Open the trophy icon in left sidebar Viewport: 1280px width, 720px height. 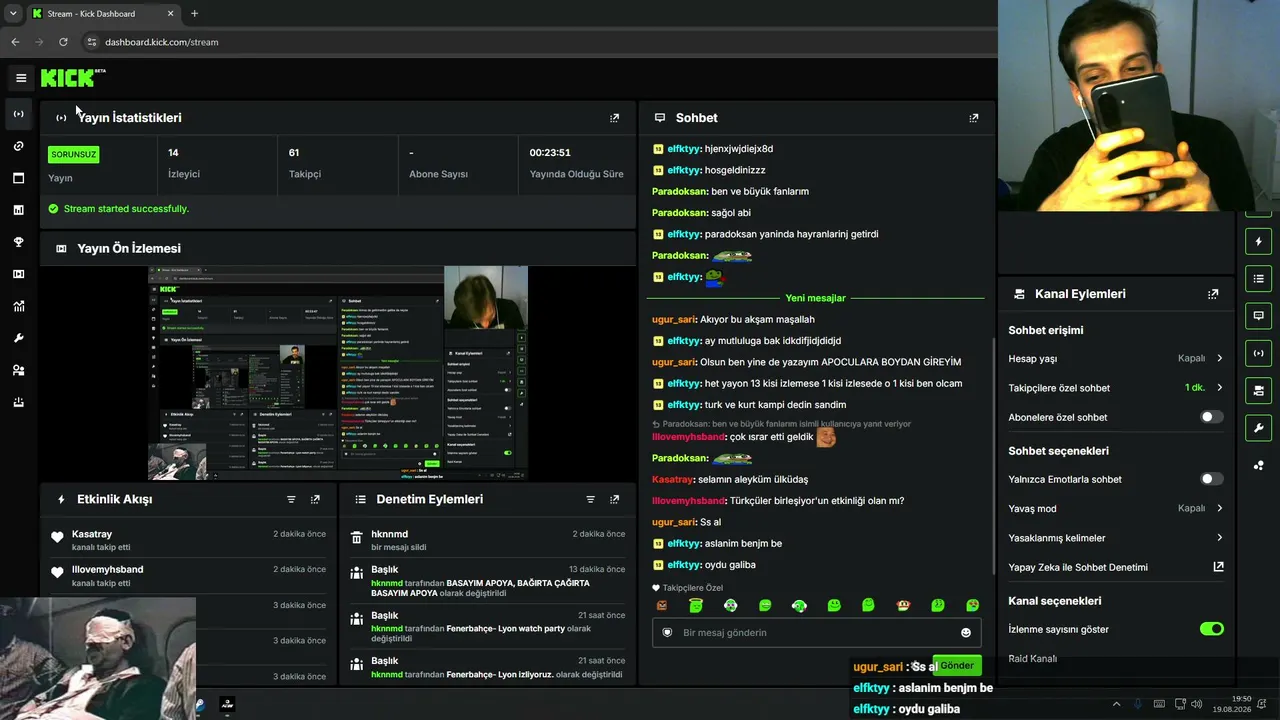(x=19, y=242)
